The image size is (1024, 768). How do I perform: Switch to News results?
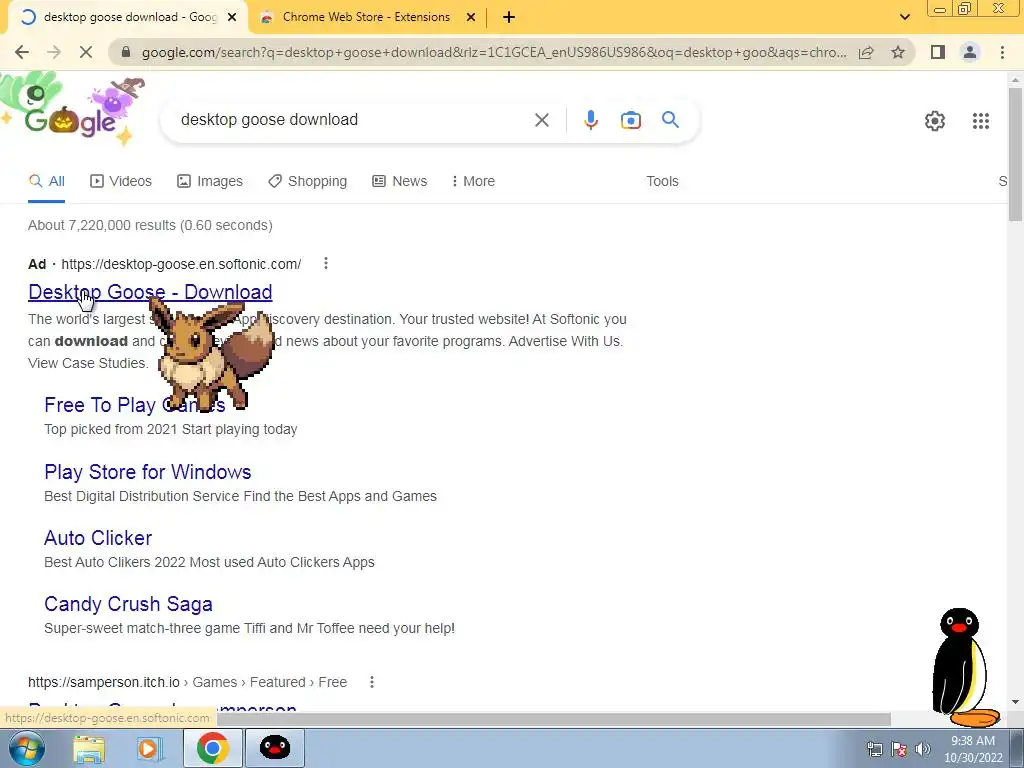(x=400, y=181)
